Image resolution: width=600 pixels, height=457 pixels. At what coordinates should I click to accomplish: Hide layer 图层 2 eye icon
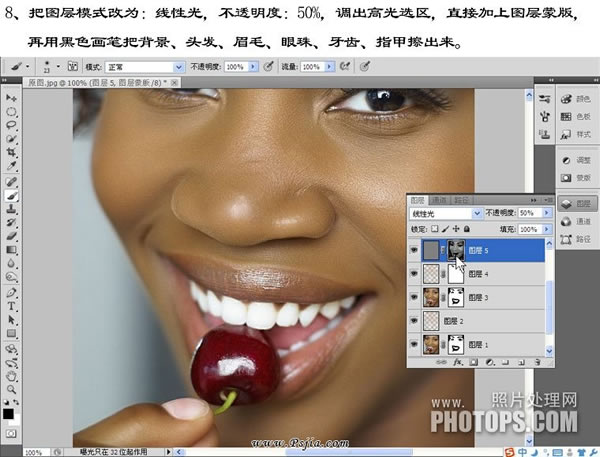point(414,321)
